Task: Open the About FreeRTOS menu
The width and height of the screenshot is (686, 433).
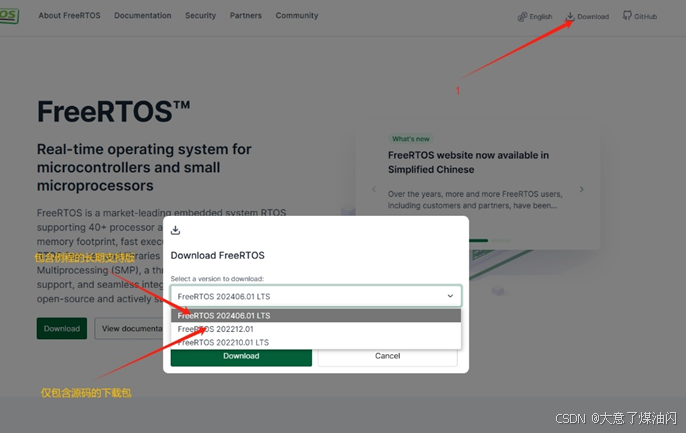Action: coord(69,15)
